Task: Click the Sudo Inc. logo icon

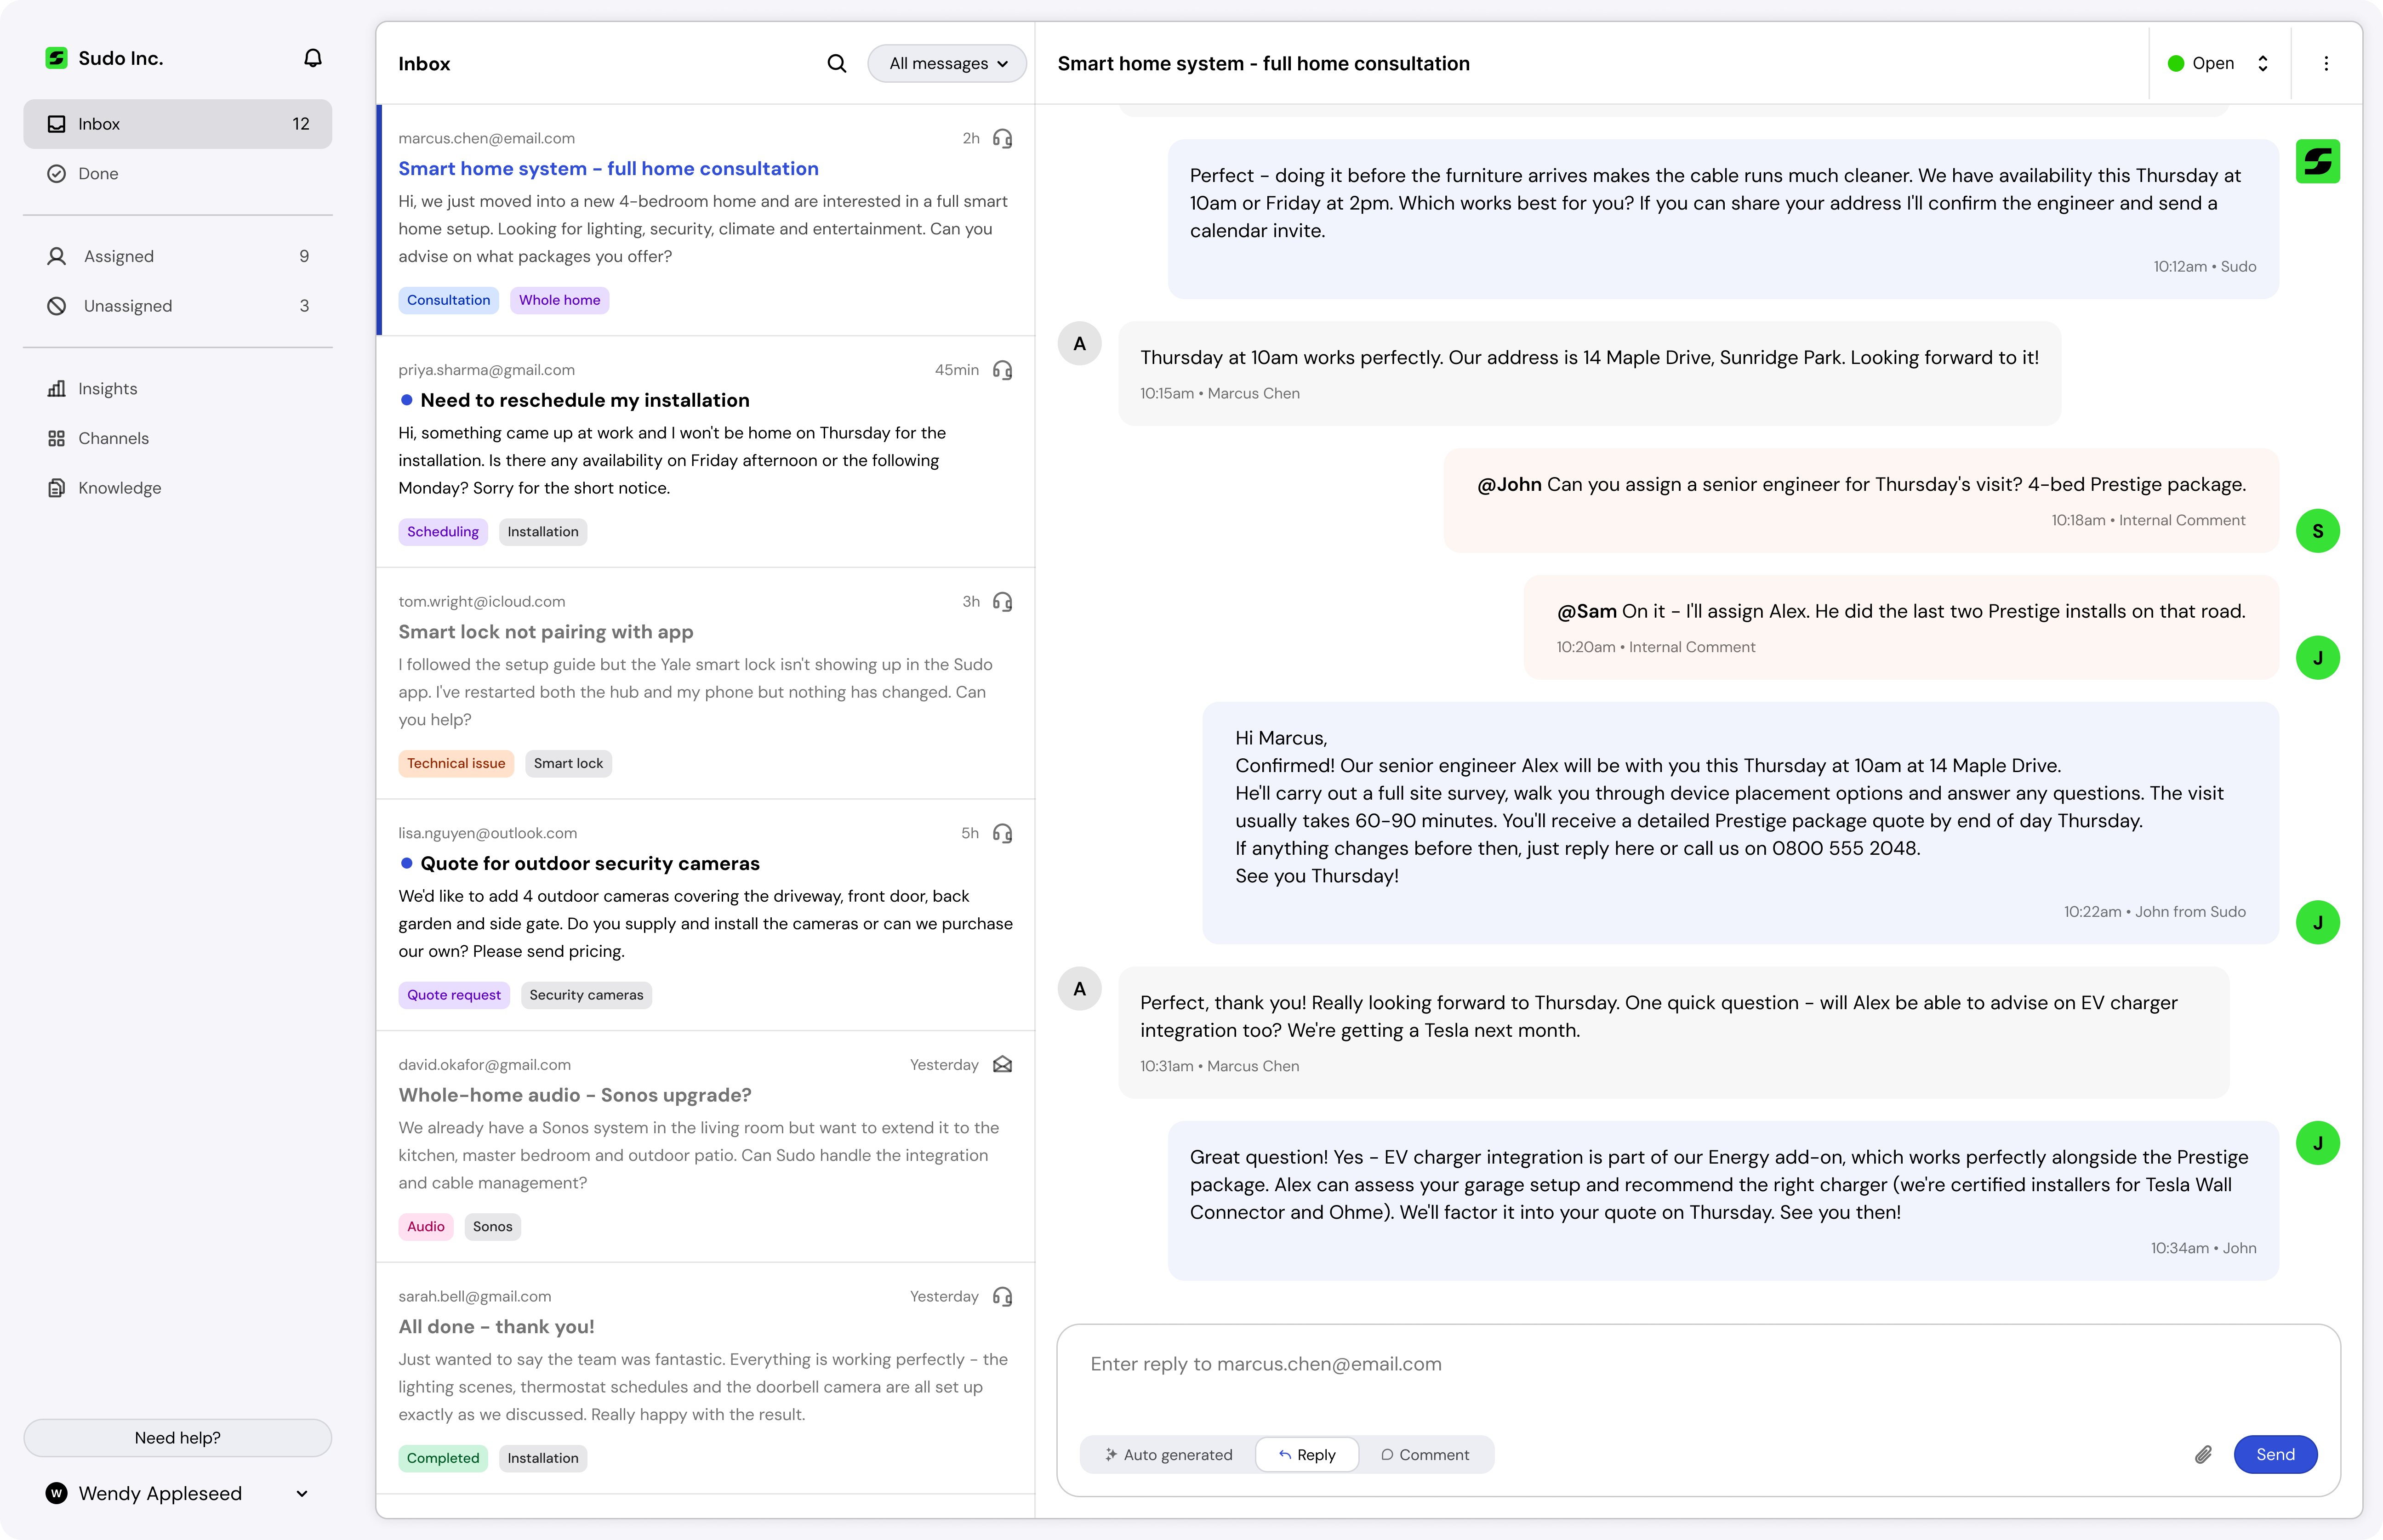Action: tap(57, 58)
